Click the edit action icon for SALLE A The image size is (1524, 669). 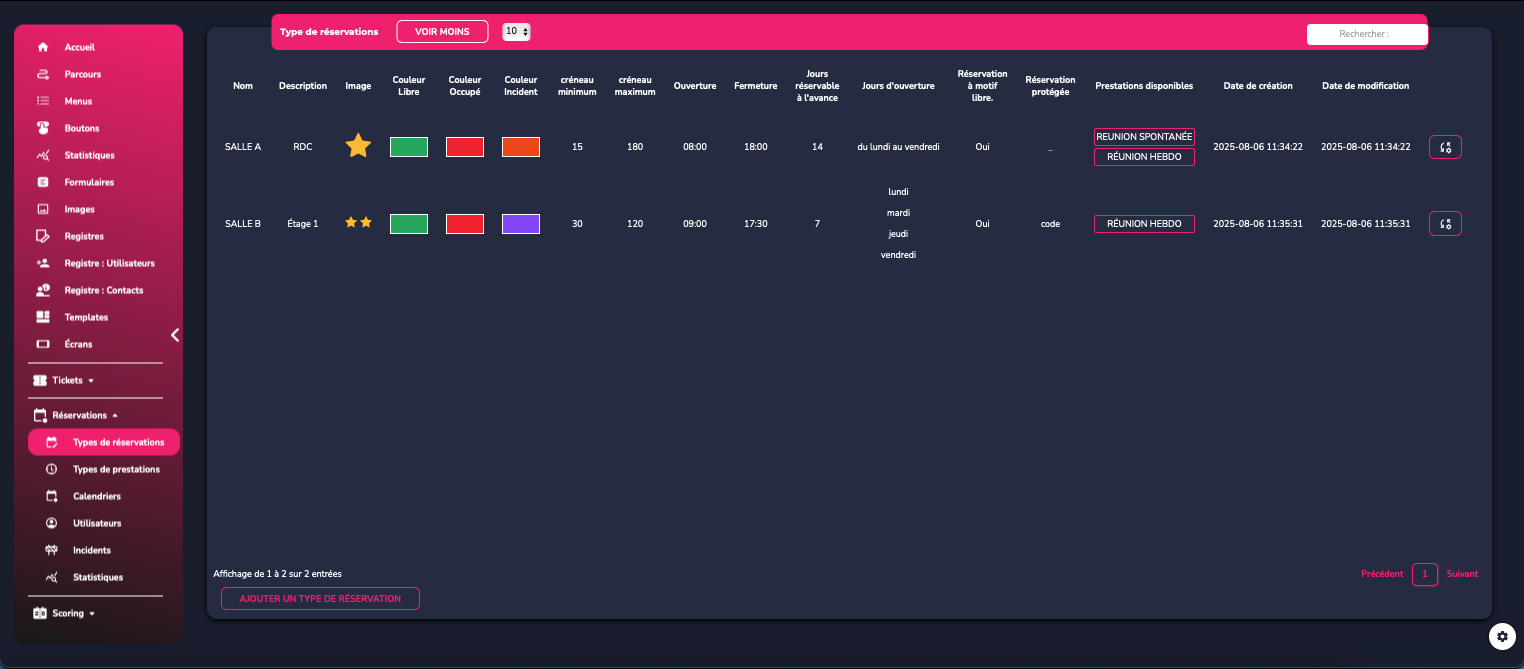tap(1445, 147)
